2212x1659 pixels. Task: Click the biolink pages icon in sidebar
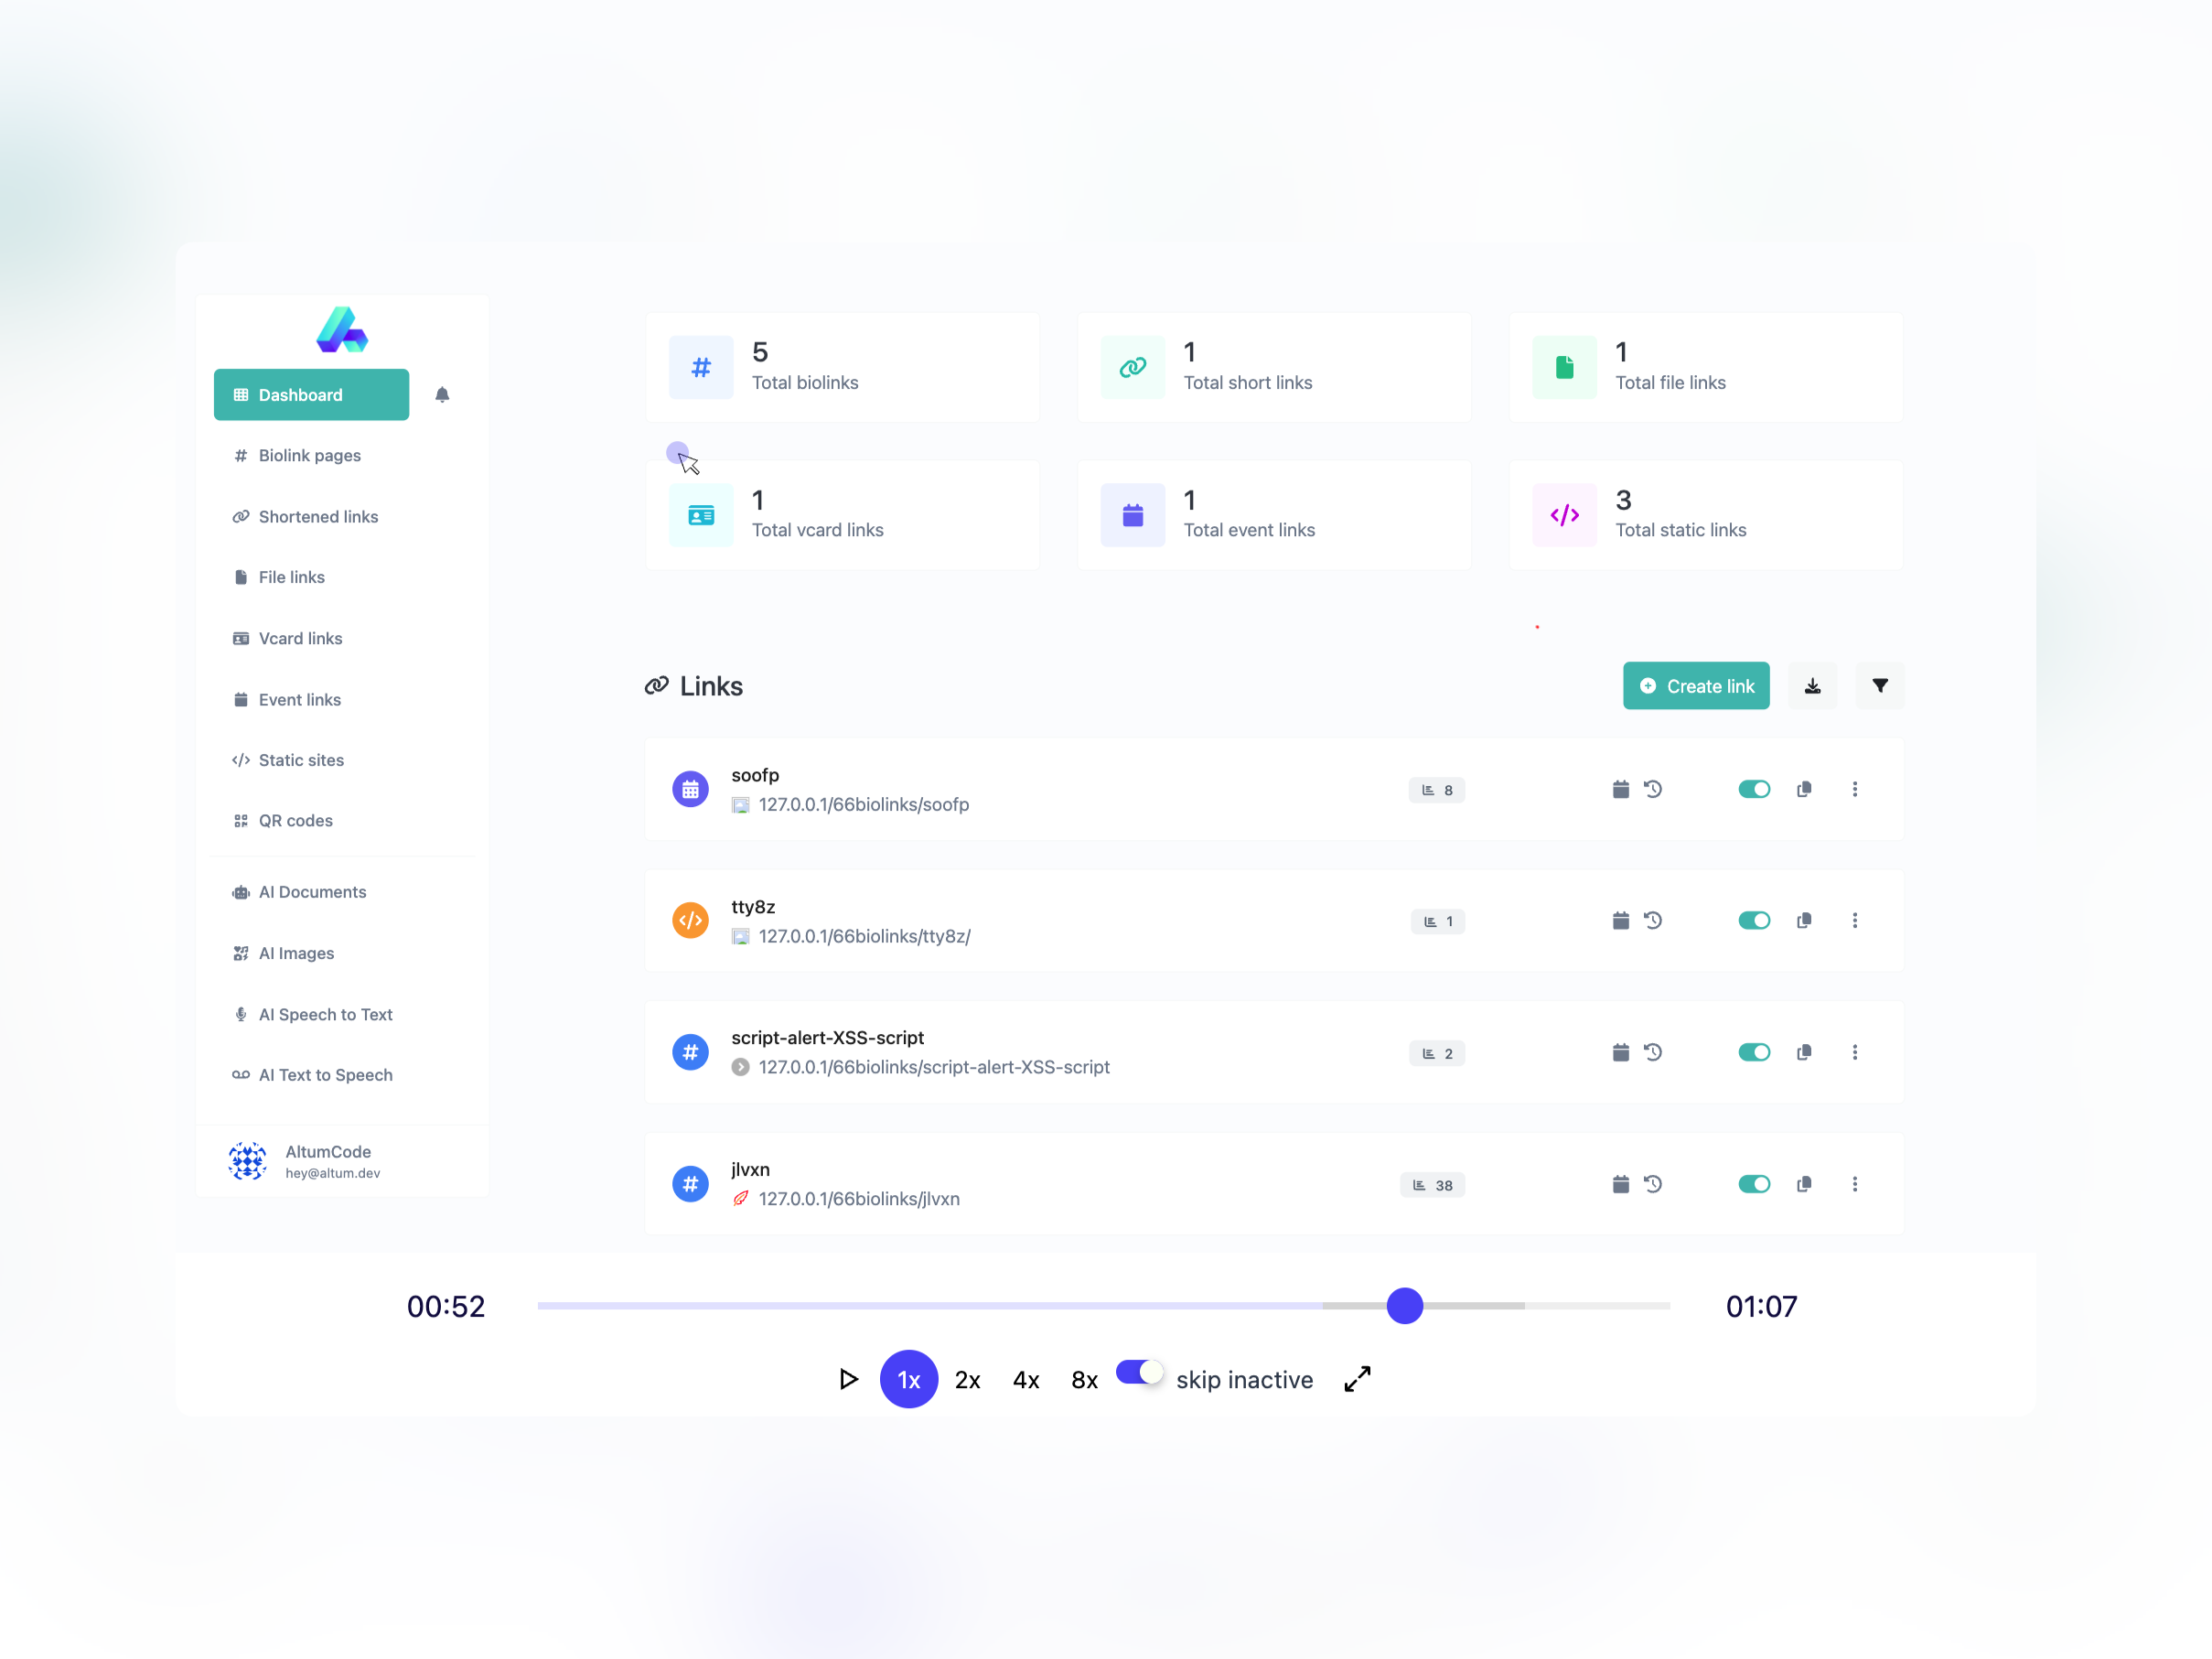pos(242,453)
